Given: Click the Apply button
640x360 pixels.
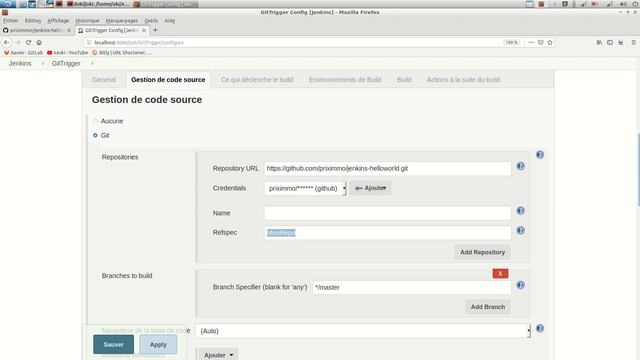Looking at the screenshot, I should pyautogui.click(x=158, y=344).
